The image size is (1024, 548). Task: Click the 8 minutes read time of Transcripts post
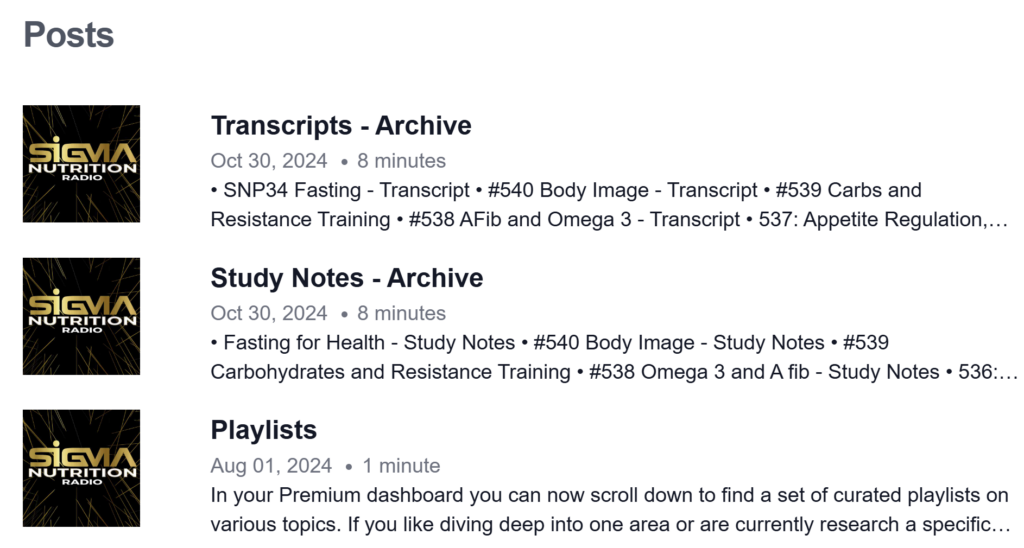401,161
